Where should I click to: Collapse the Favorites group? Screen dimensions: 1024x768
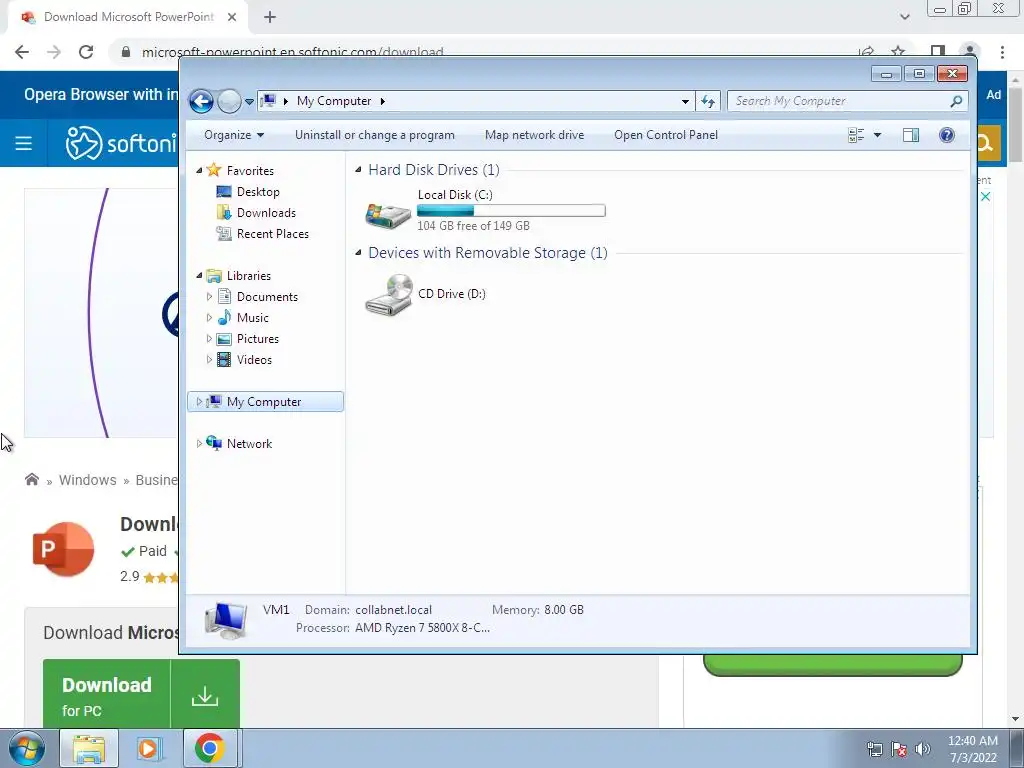199,170
